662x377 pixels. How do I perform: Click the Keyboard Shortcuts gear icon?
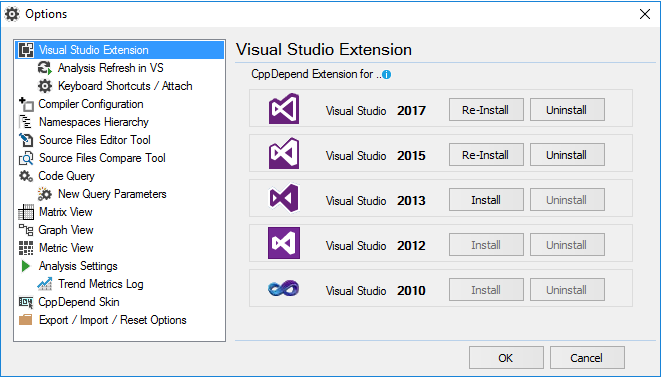point(45,86)
